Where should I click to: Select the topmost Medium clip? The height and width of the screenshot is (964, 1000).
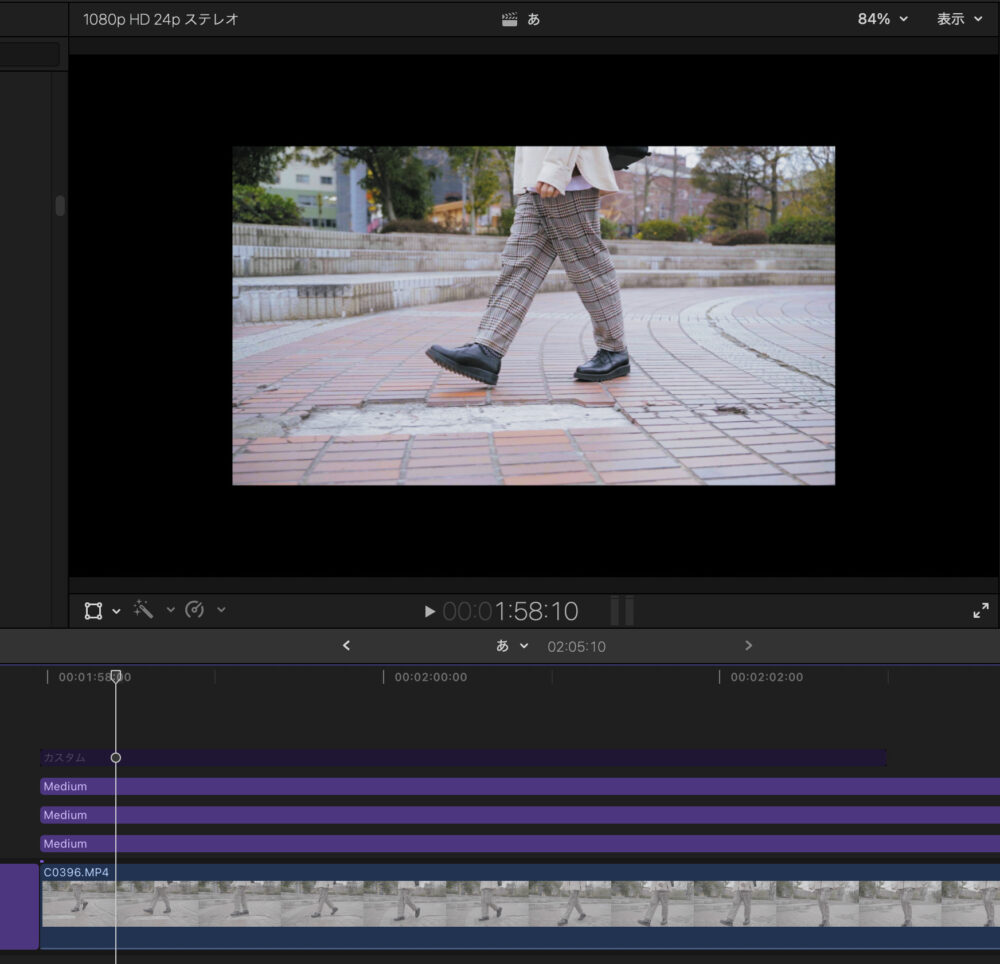click(500, 787)
